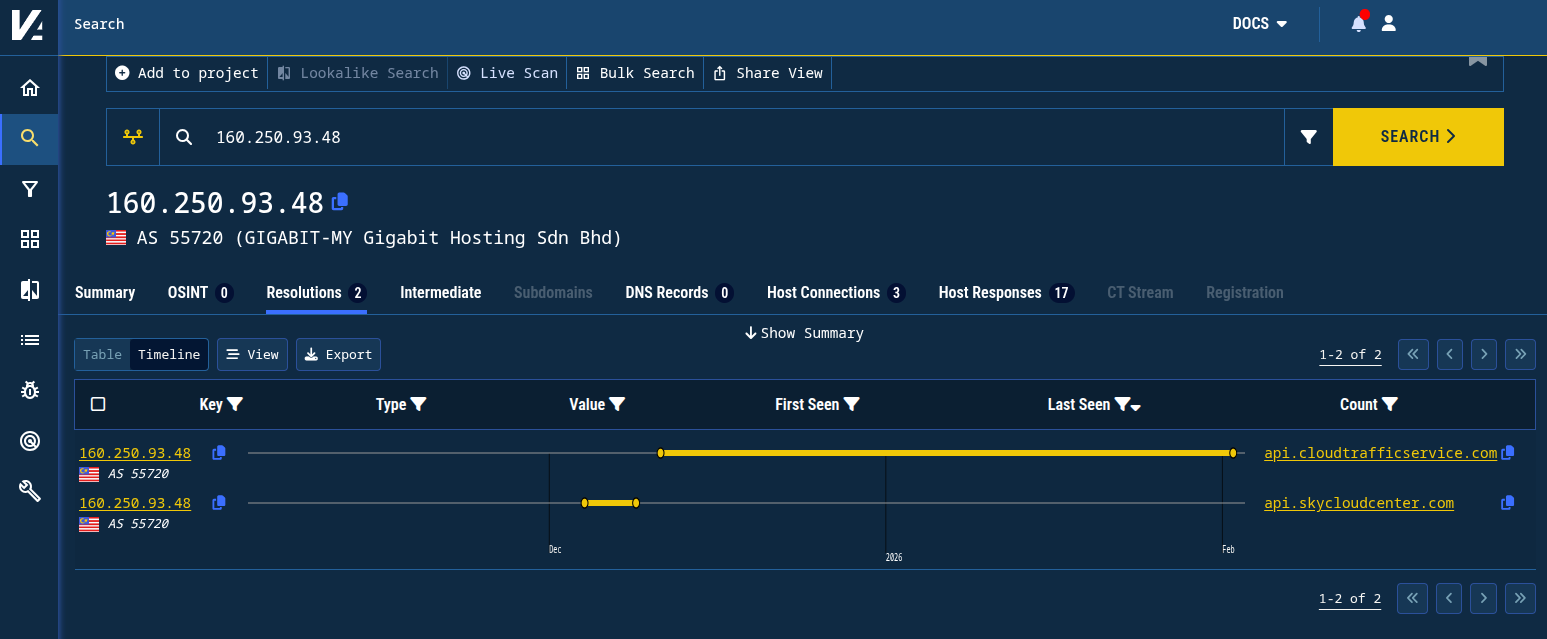Copy the IP address 160.250.93.48
Screen dimensions: 1547x639
pos(339,202)
